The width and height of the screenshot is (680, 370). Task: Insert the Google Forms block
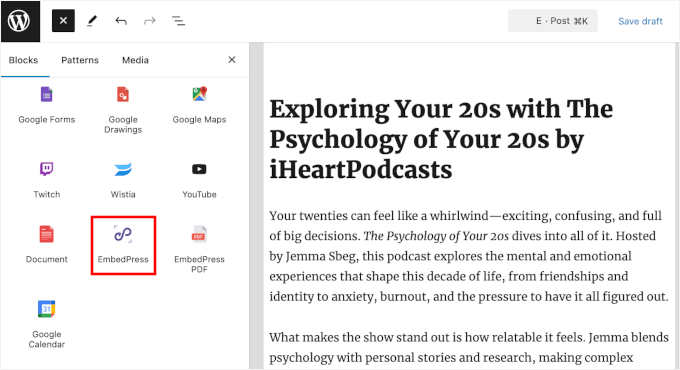tap(47, 105)
